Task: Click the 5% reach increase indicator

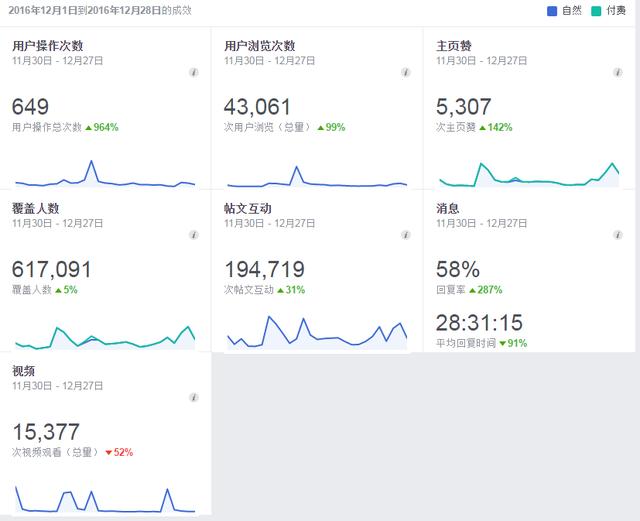Action: coord(66,290)
